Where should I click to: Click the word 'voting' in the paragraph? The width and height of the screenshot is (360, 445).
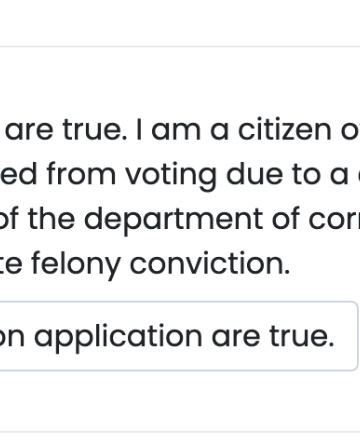pyautogui.click(x=171, y=176)
